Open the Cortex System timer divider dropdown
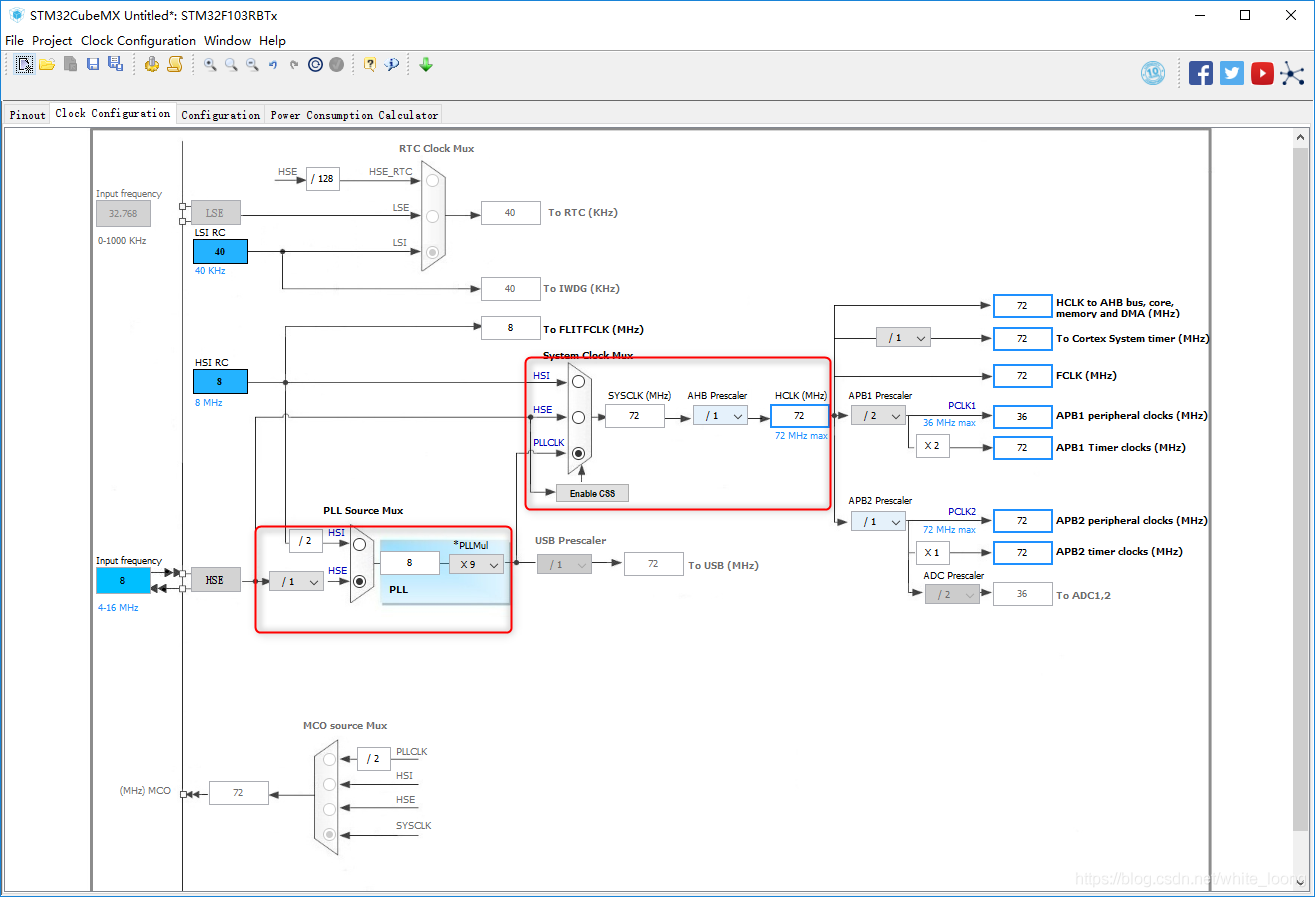 pos(903,338)
